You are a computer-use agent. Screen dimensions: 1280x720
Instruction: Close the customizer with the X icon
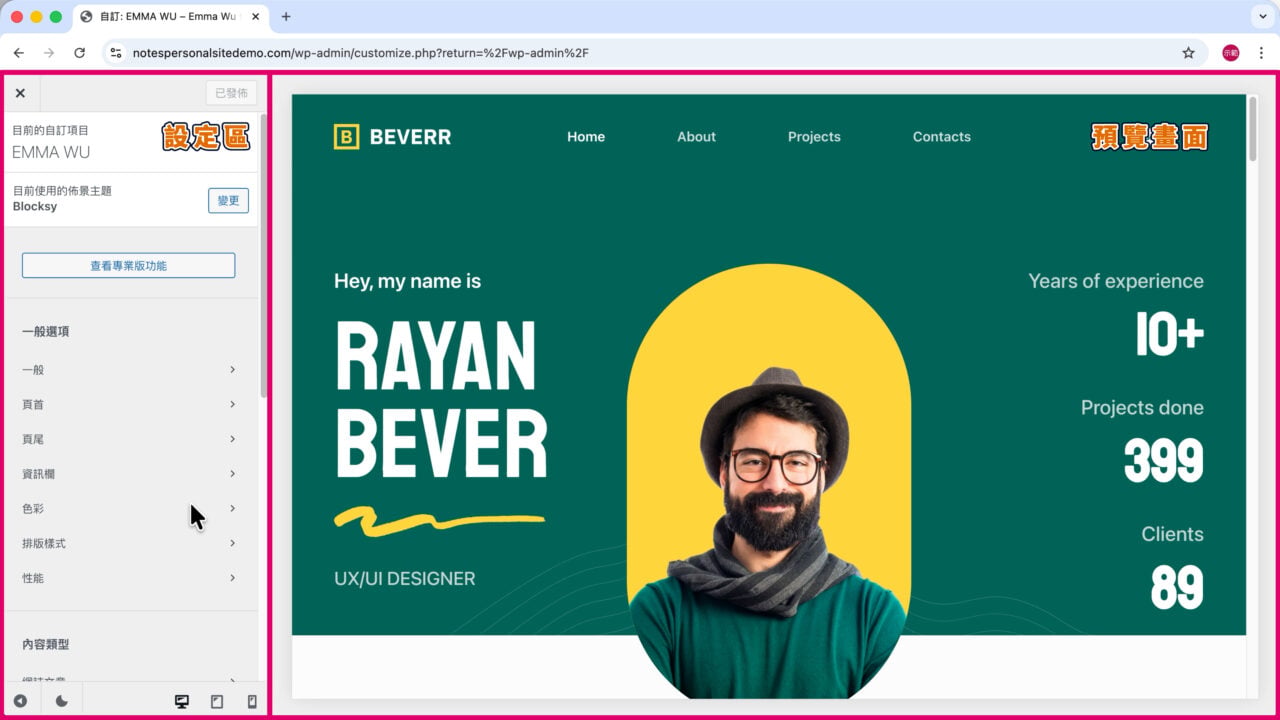(x=20, y=93)
